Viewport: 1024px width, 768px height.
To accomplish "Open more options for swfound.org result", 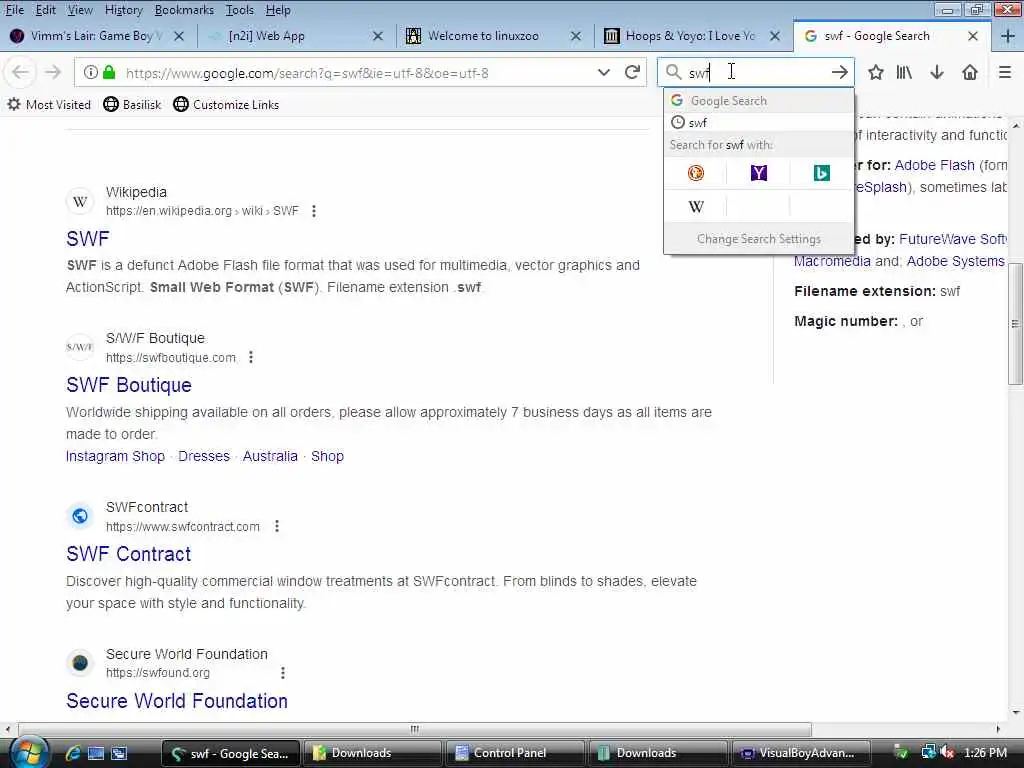I will point(283,673).
